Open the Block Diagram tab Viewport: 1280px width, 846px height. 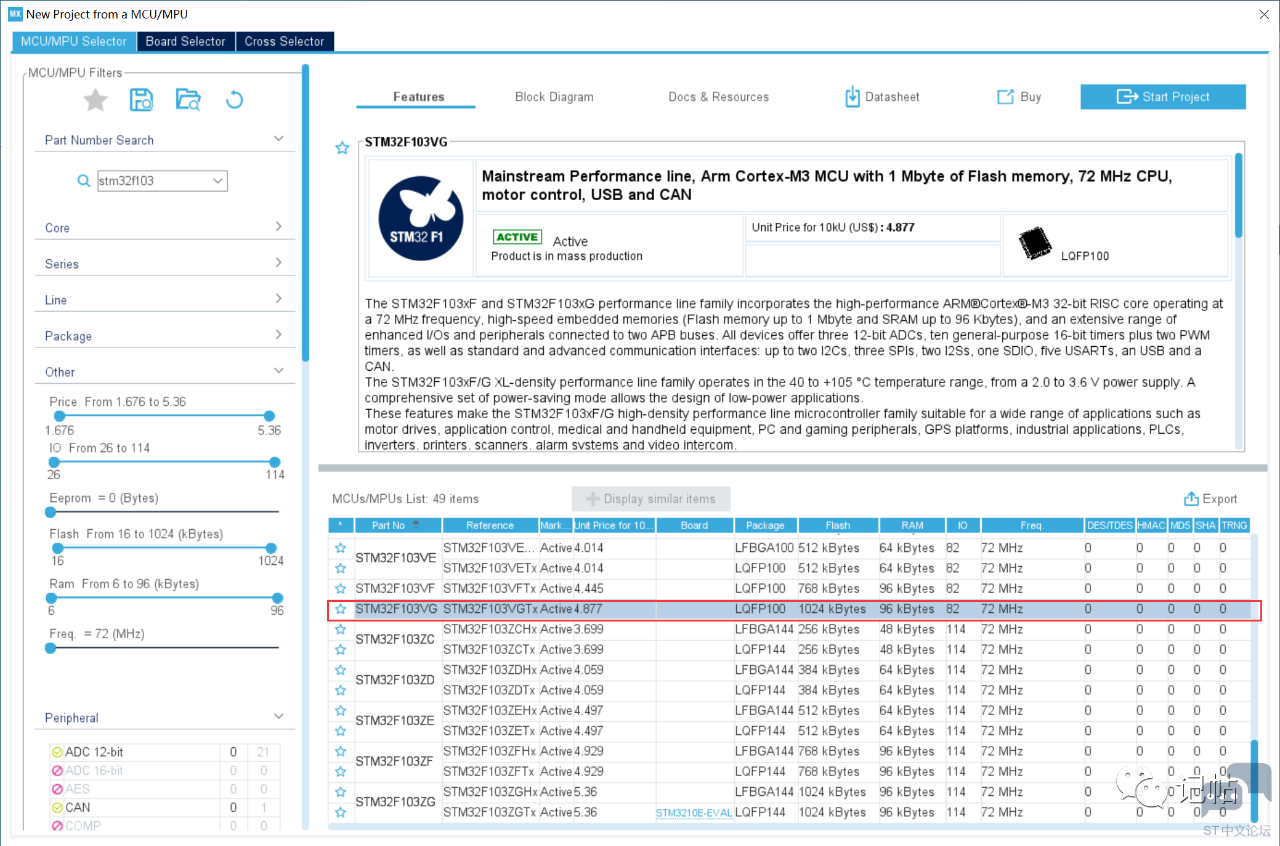554,97
